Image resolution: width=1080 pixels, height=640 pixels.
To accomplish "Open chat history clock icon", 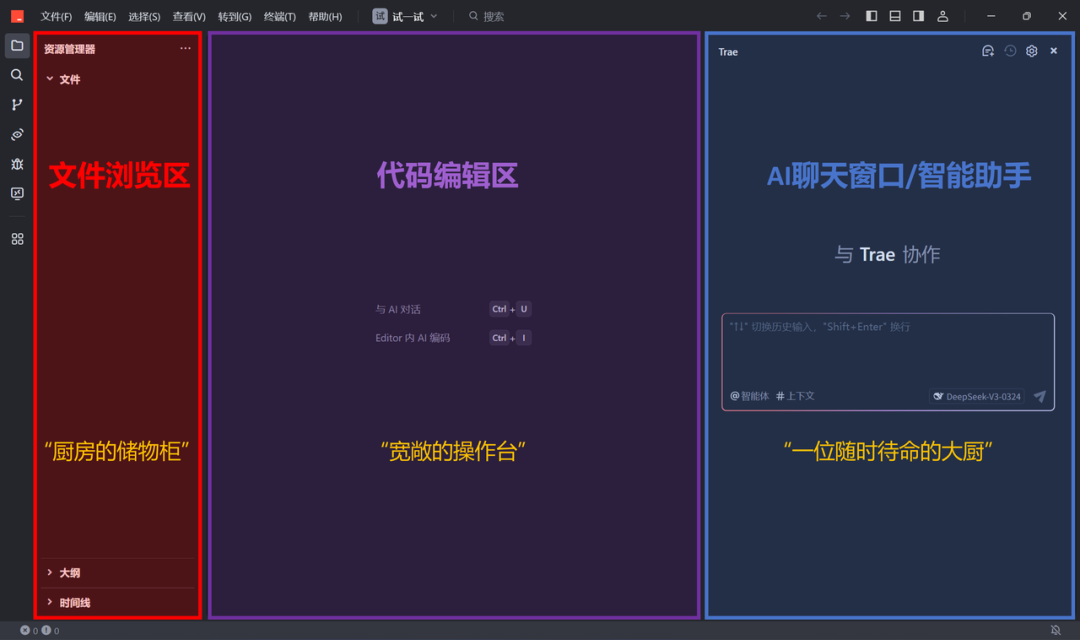I will tap(1010, 51).
